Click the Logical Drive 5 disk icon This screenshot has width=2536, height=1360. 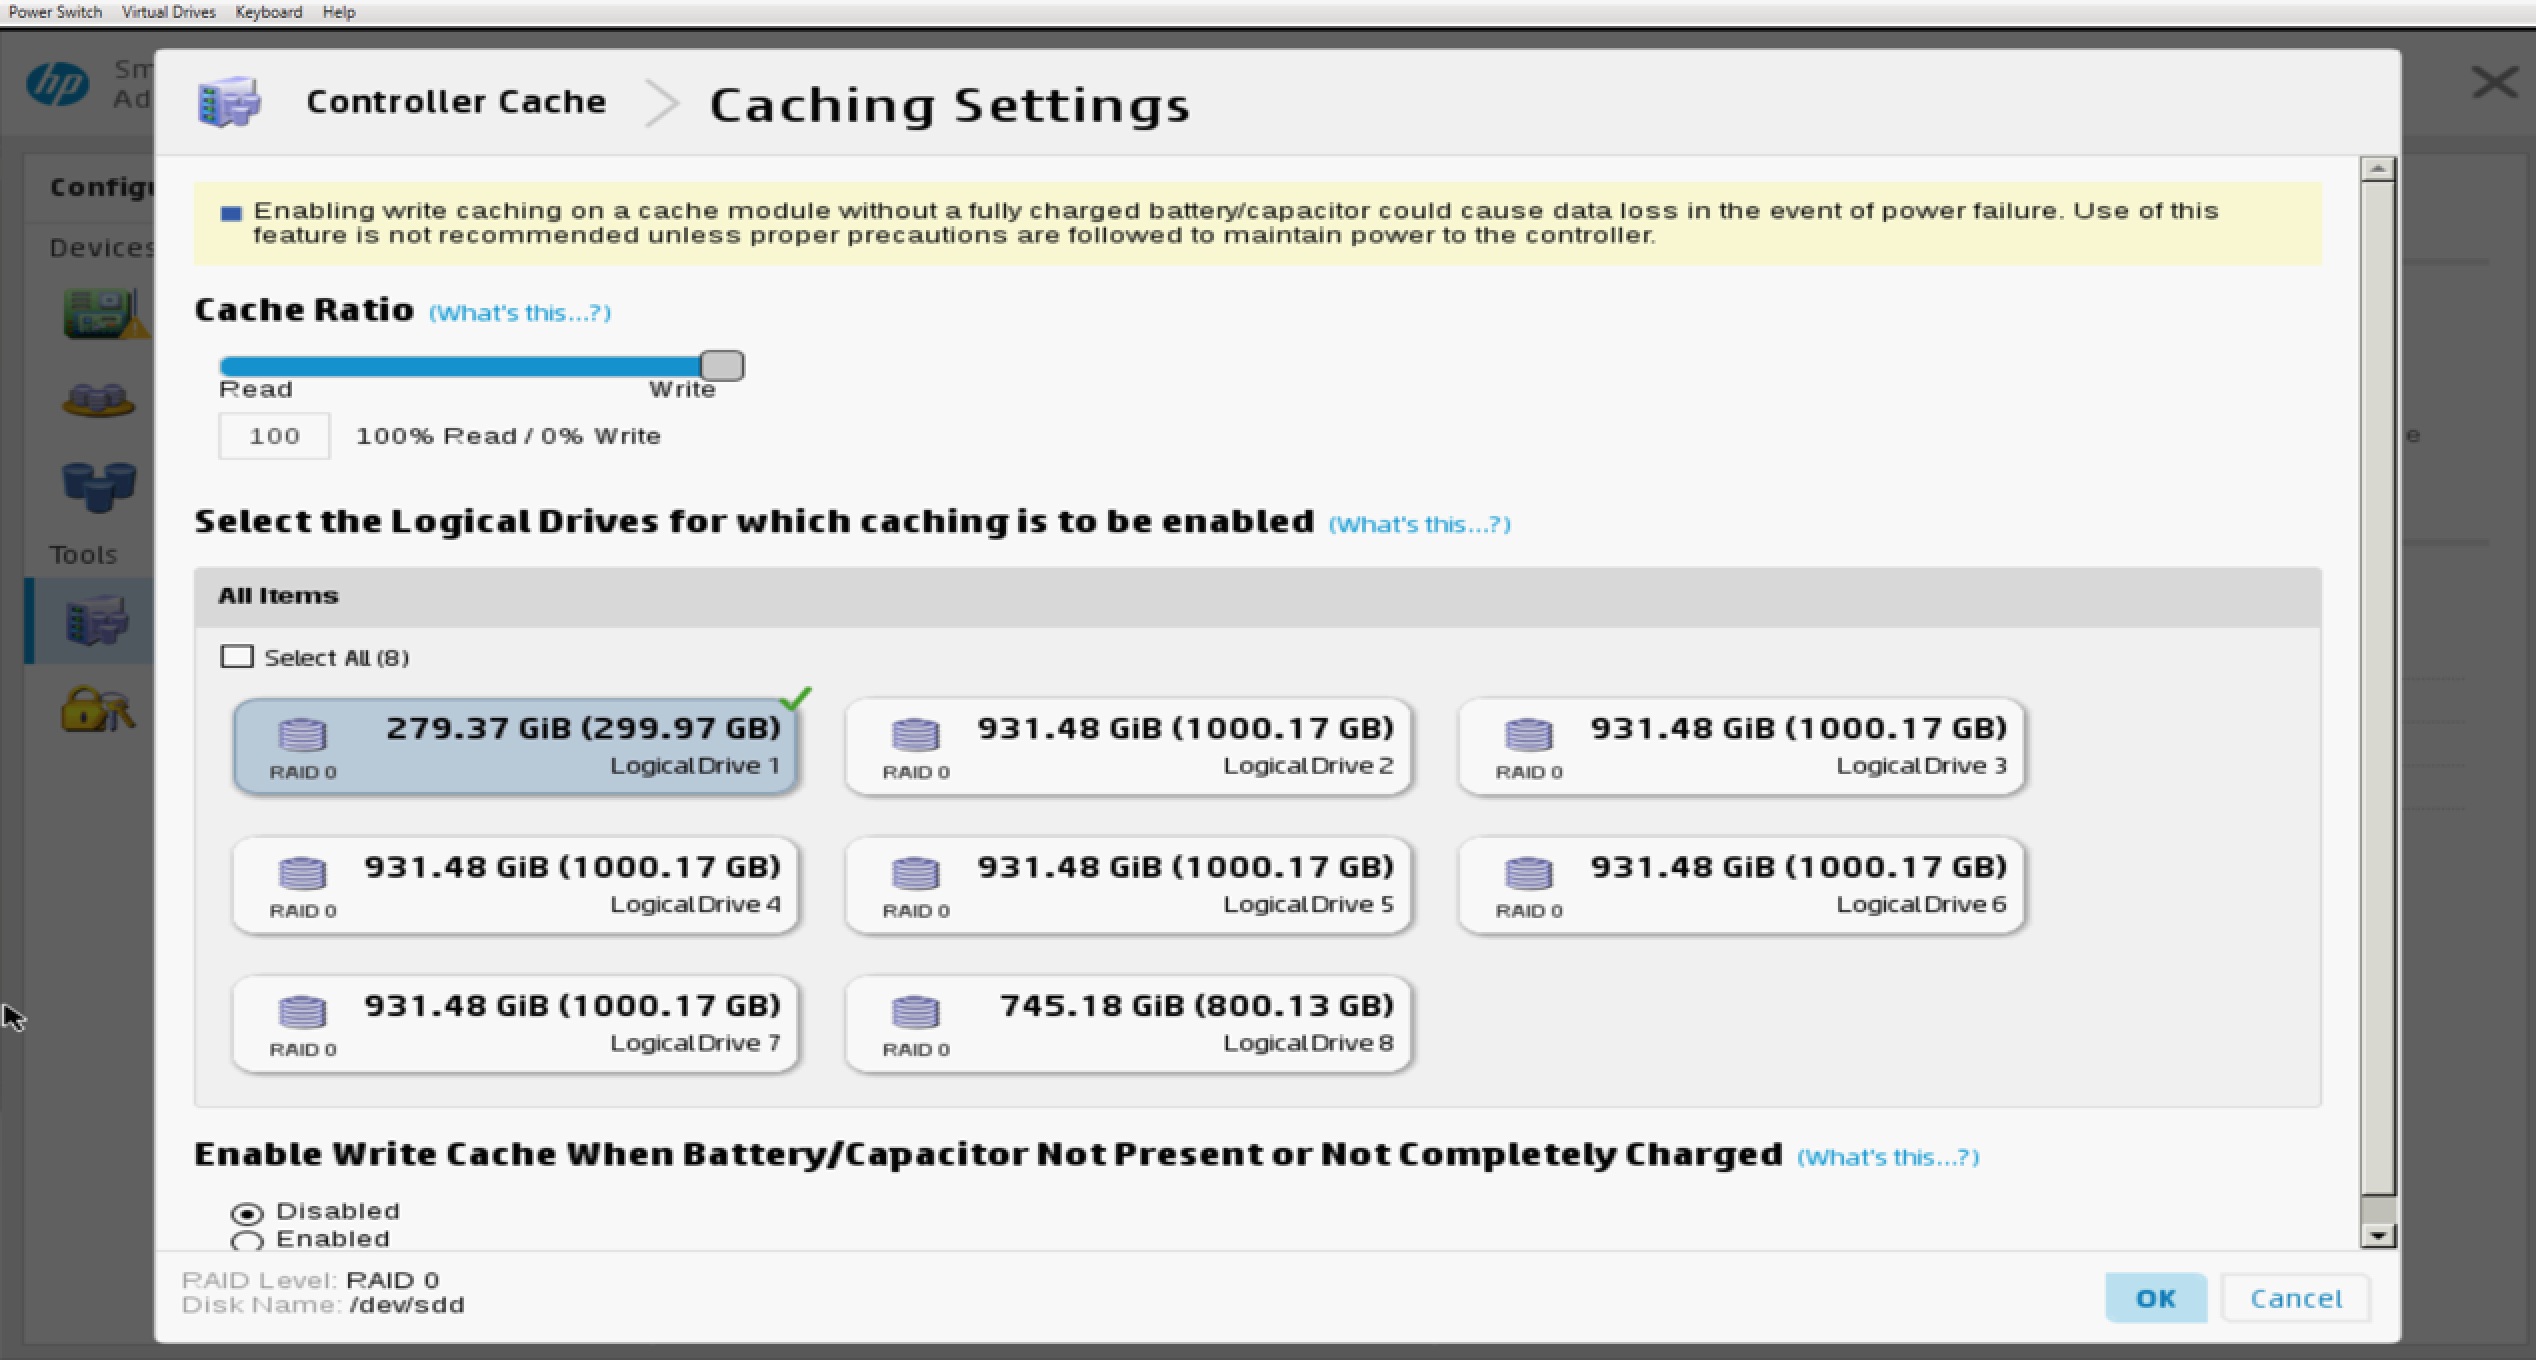(x=915, y=874)
